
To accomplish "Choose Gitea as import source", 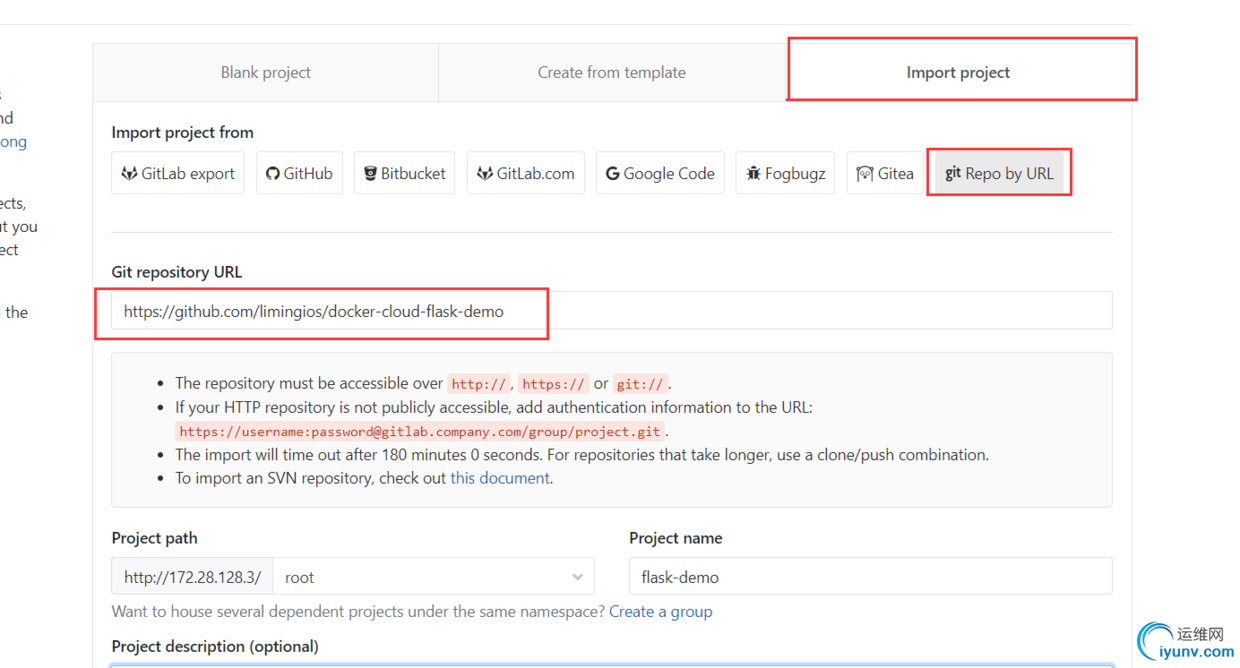I will tap(885, 173).
